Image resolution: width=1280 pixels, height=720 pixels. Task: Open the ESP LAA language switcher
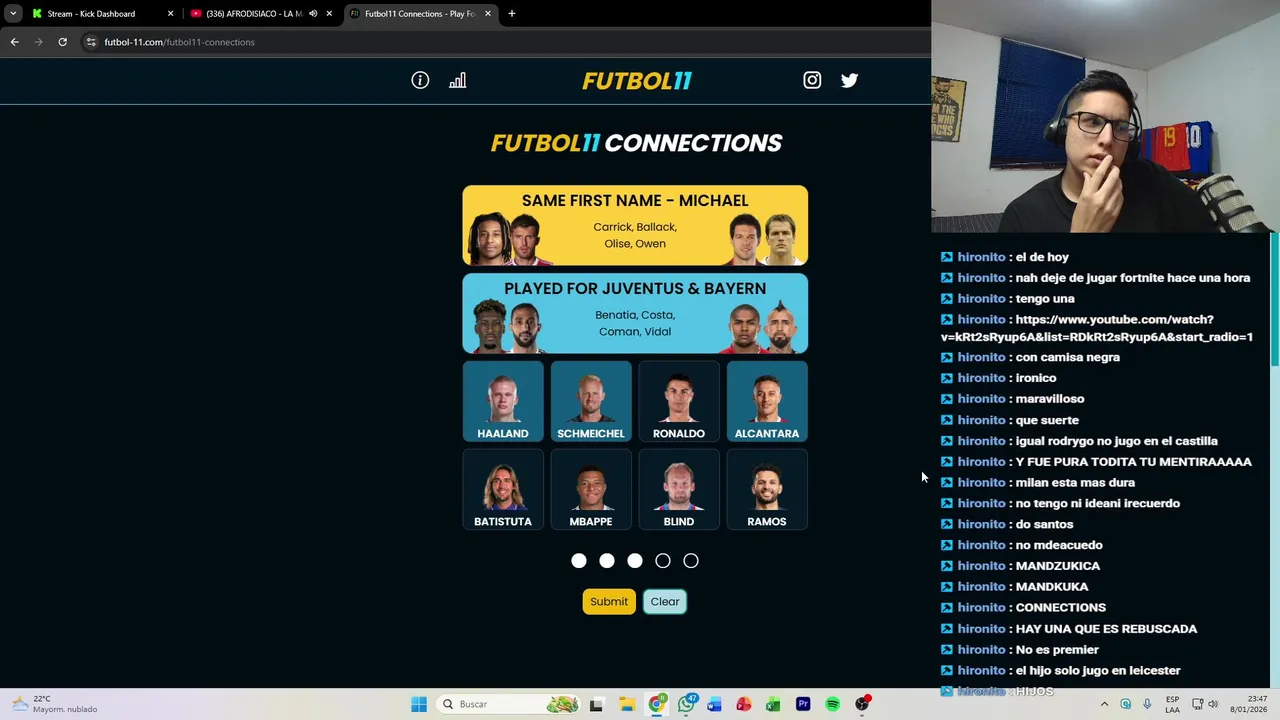[1173, 704]
